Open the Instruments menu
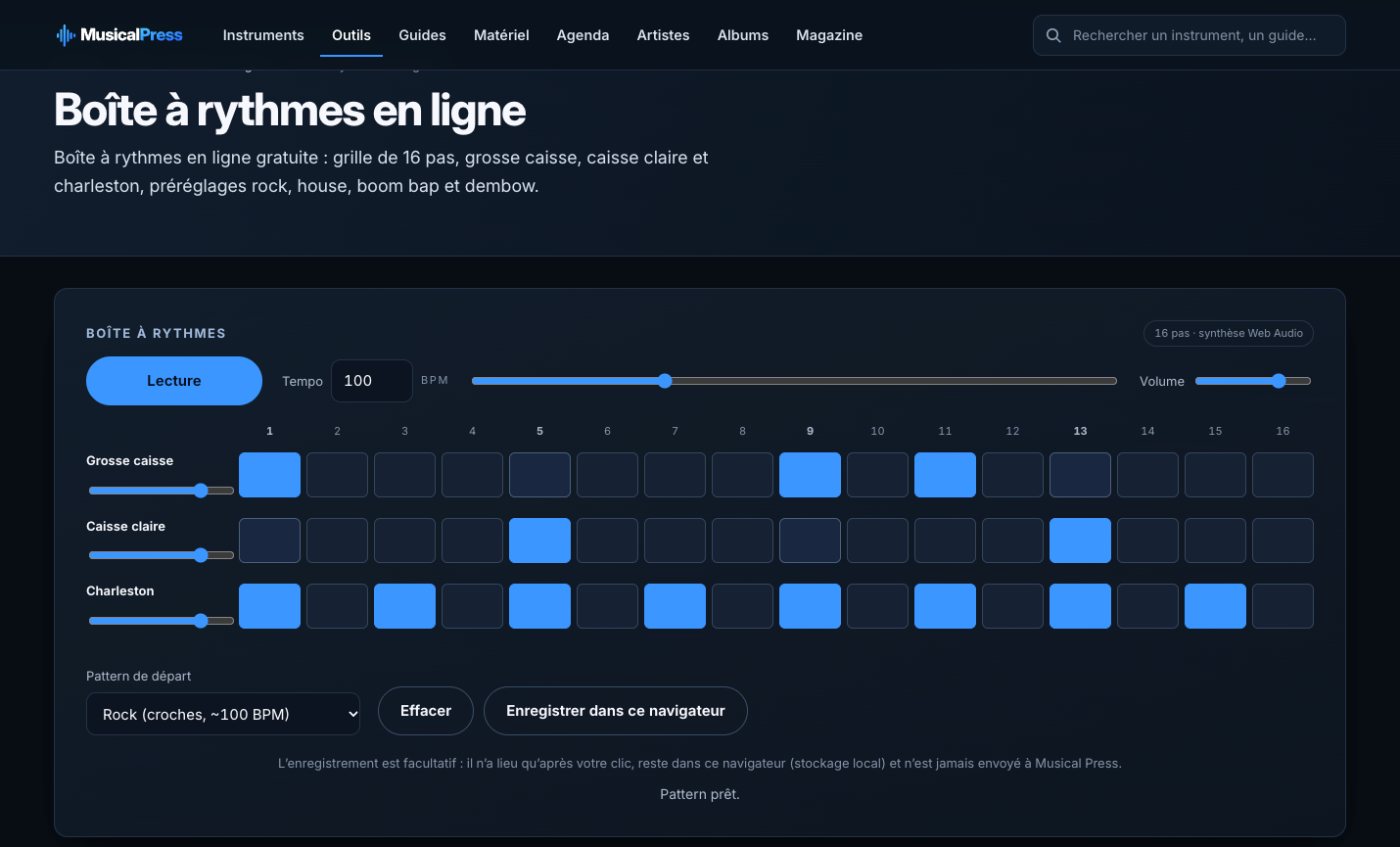1400x847 pixels. (x=263, y=35)
